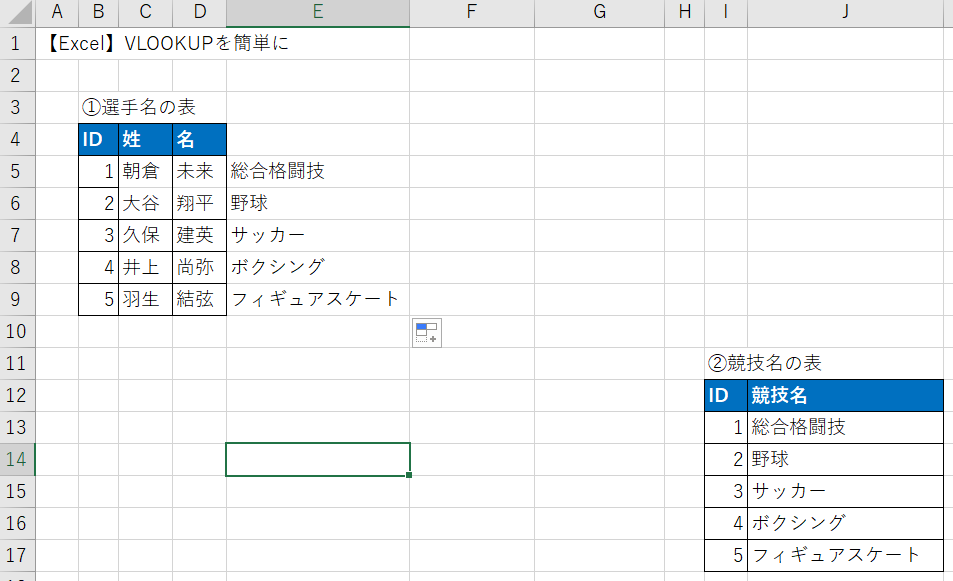Select row 1 header
Image resolution: width=953 pixels, height=581 pixels.
point(17,44)
